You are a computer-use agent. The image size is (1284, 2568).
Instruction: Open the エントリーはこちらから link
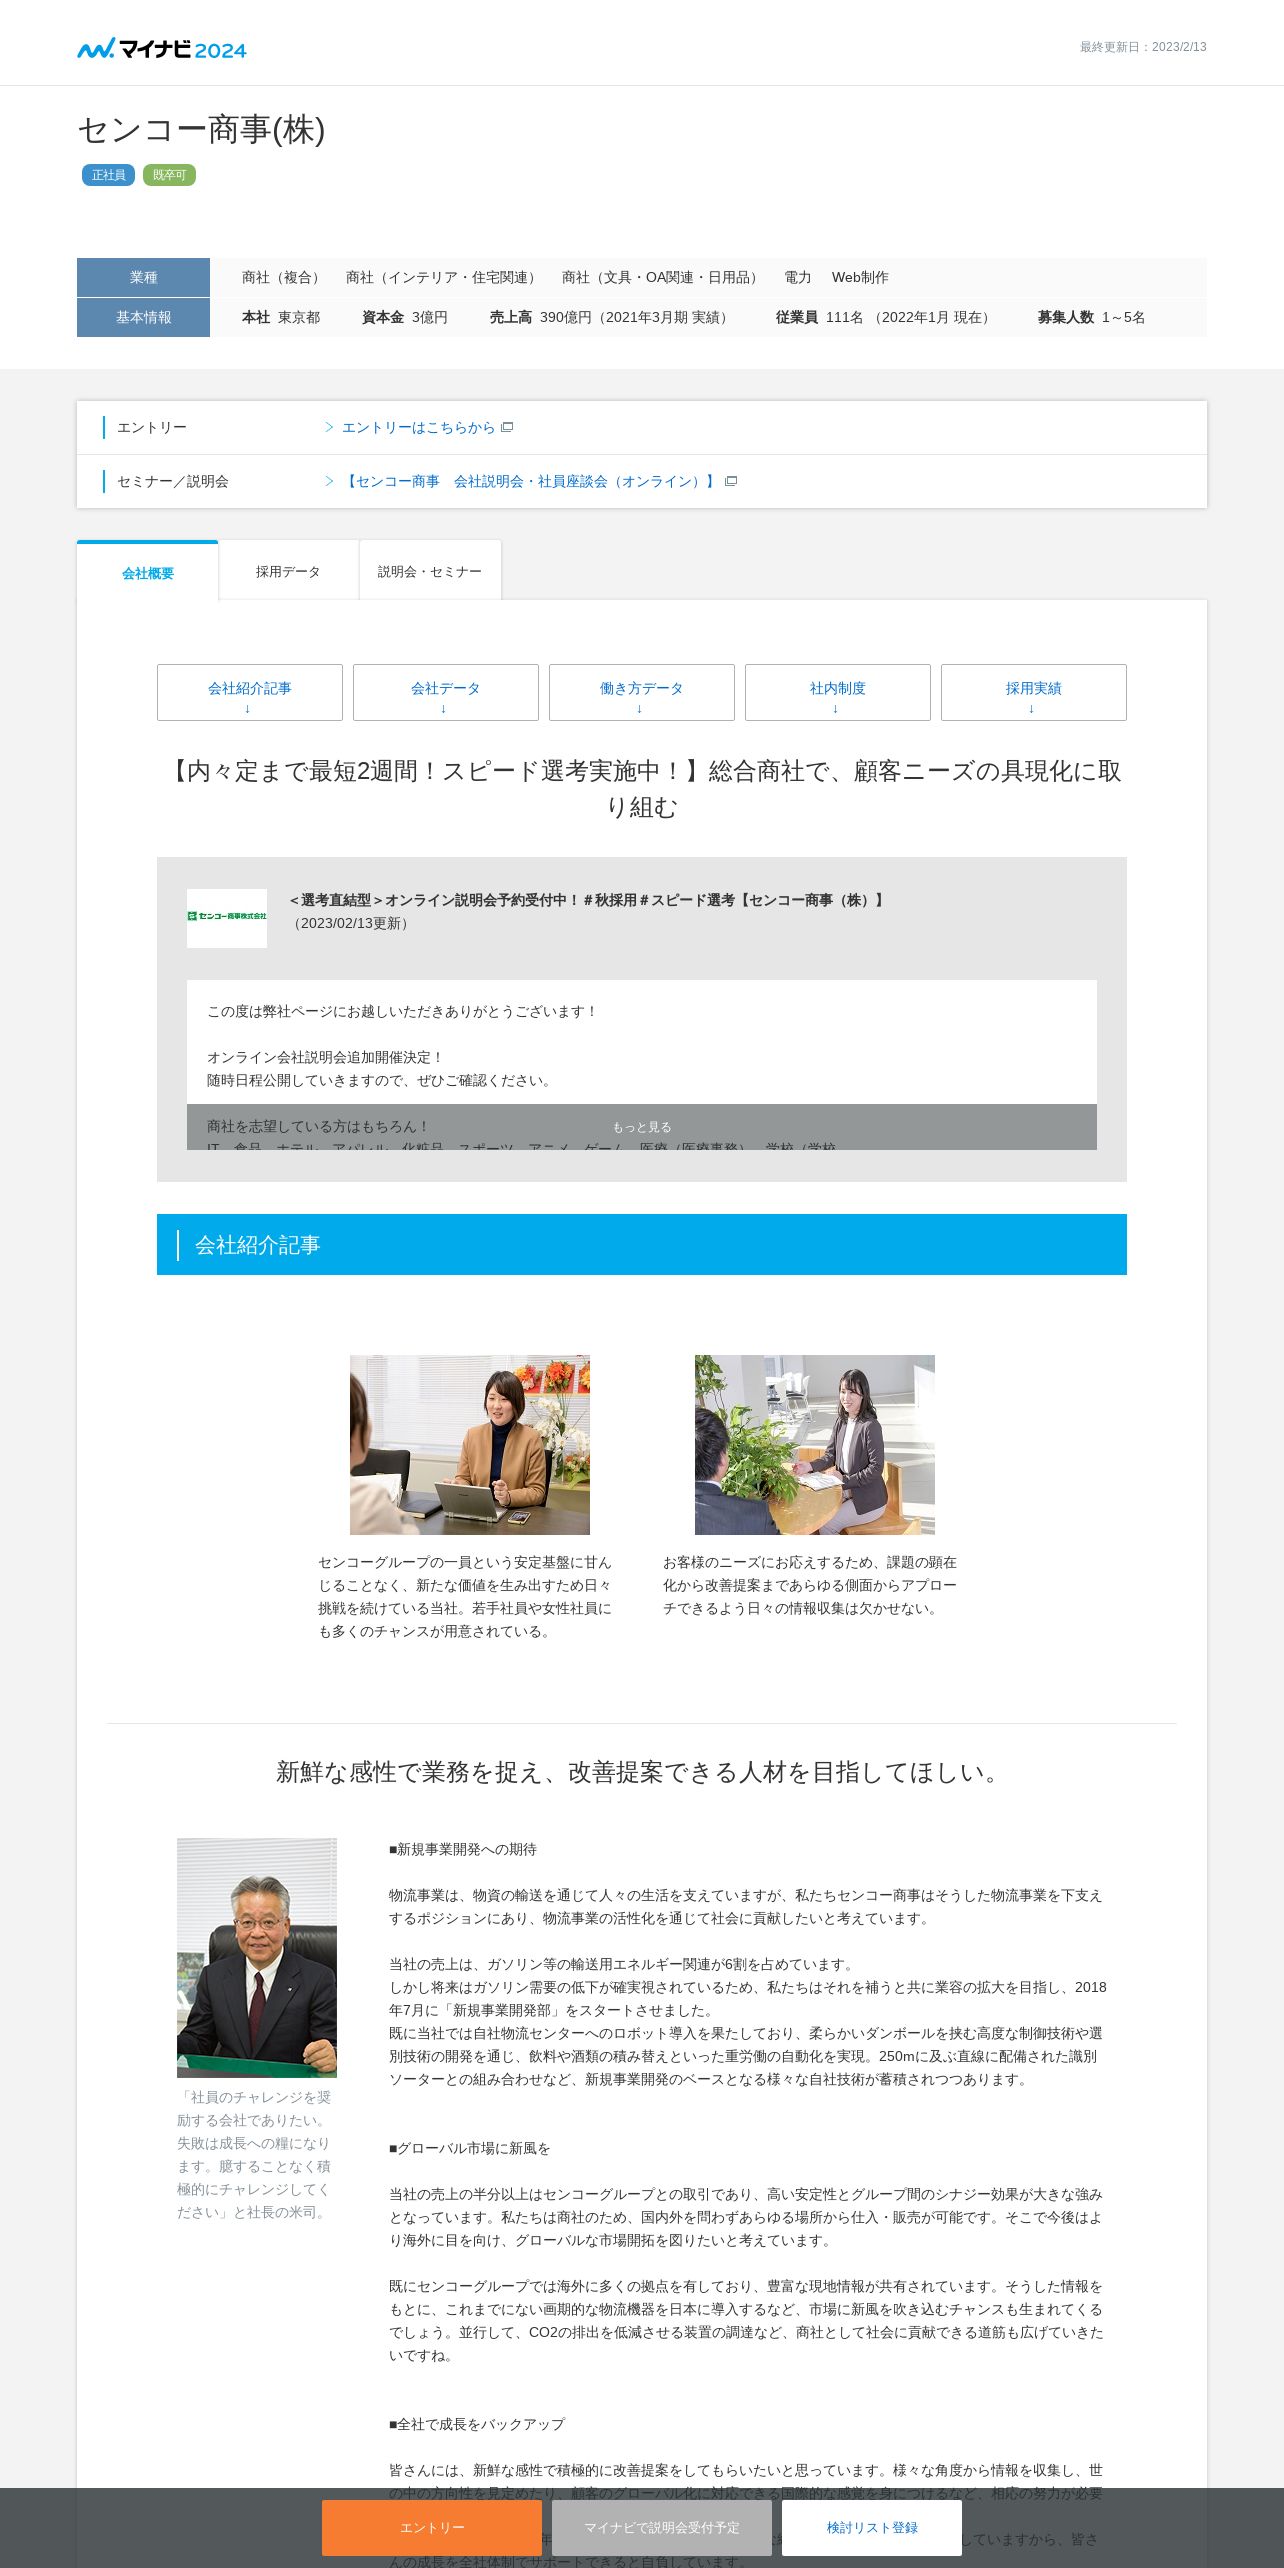pos(418,427)
